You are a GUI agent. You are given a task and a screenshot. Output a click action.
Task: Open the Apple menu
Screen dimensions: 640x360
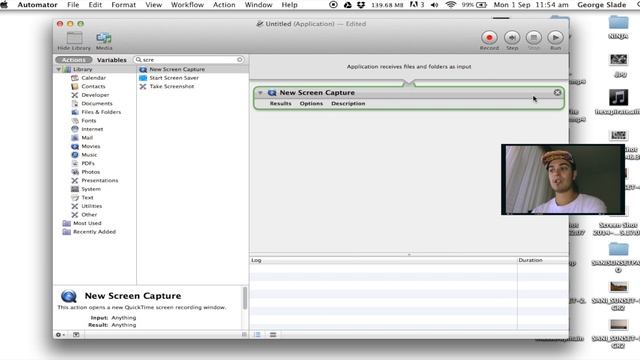coord(4,5)
